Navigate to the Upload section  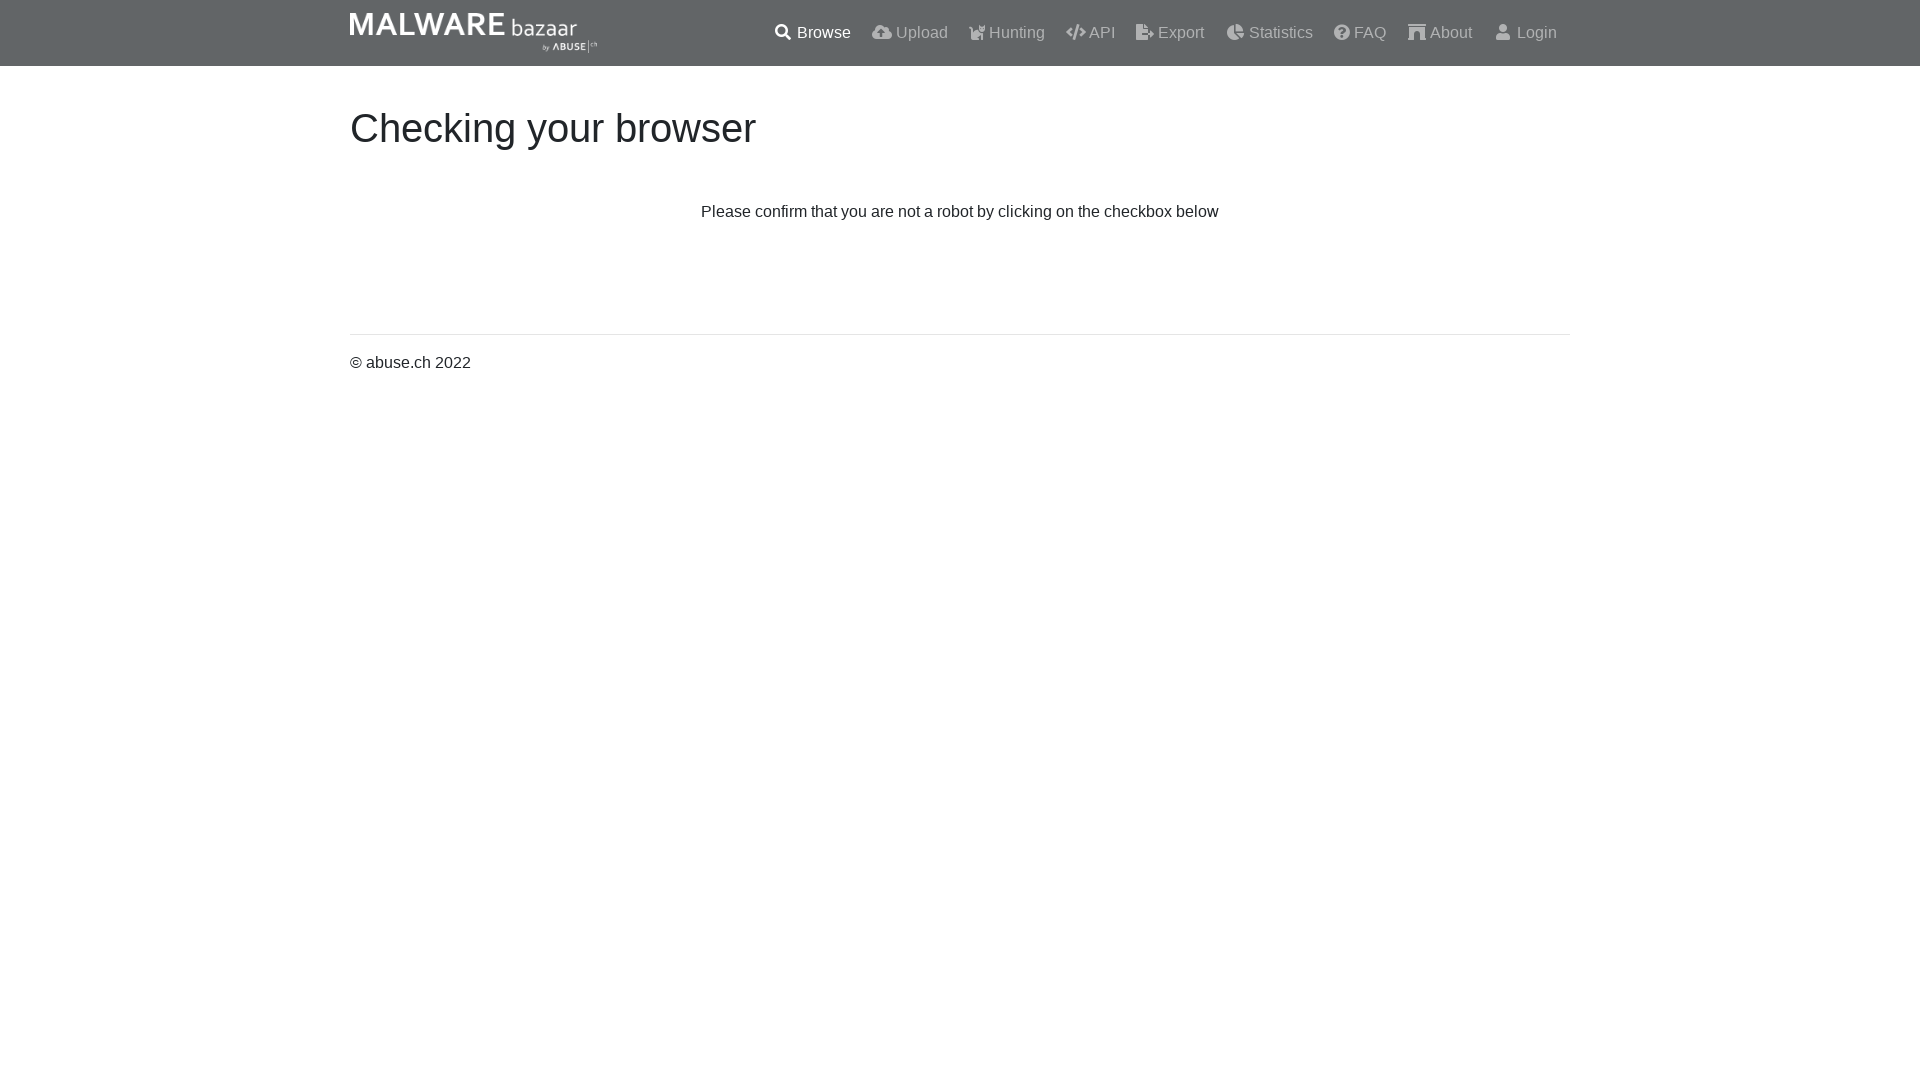[919, 32]
